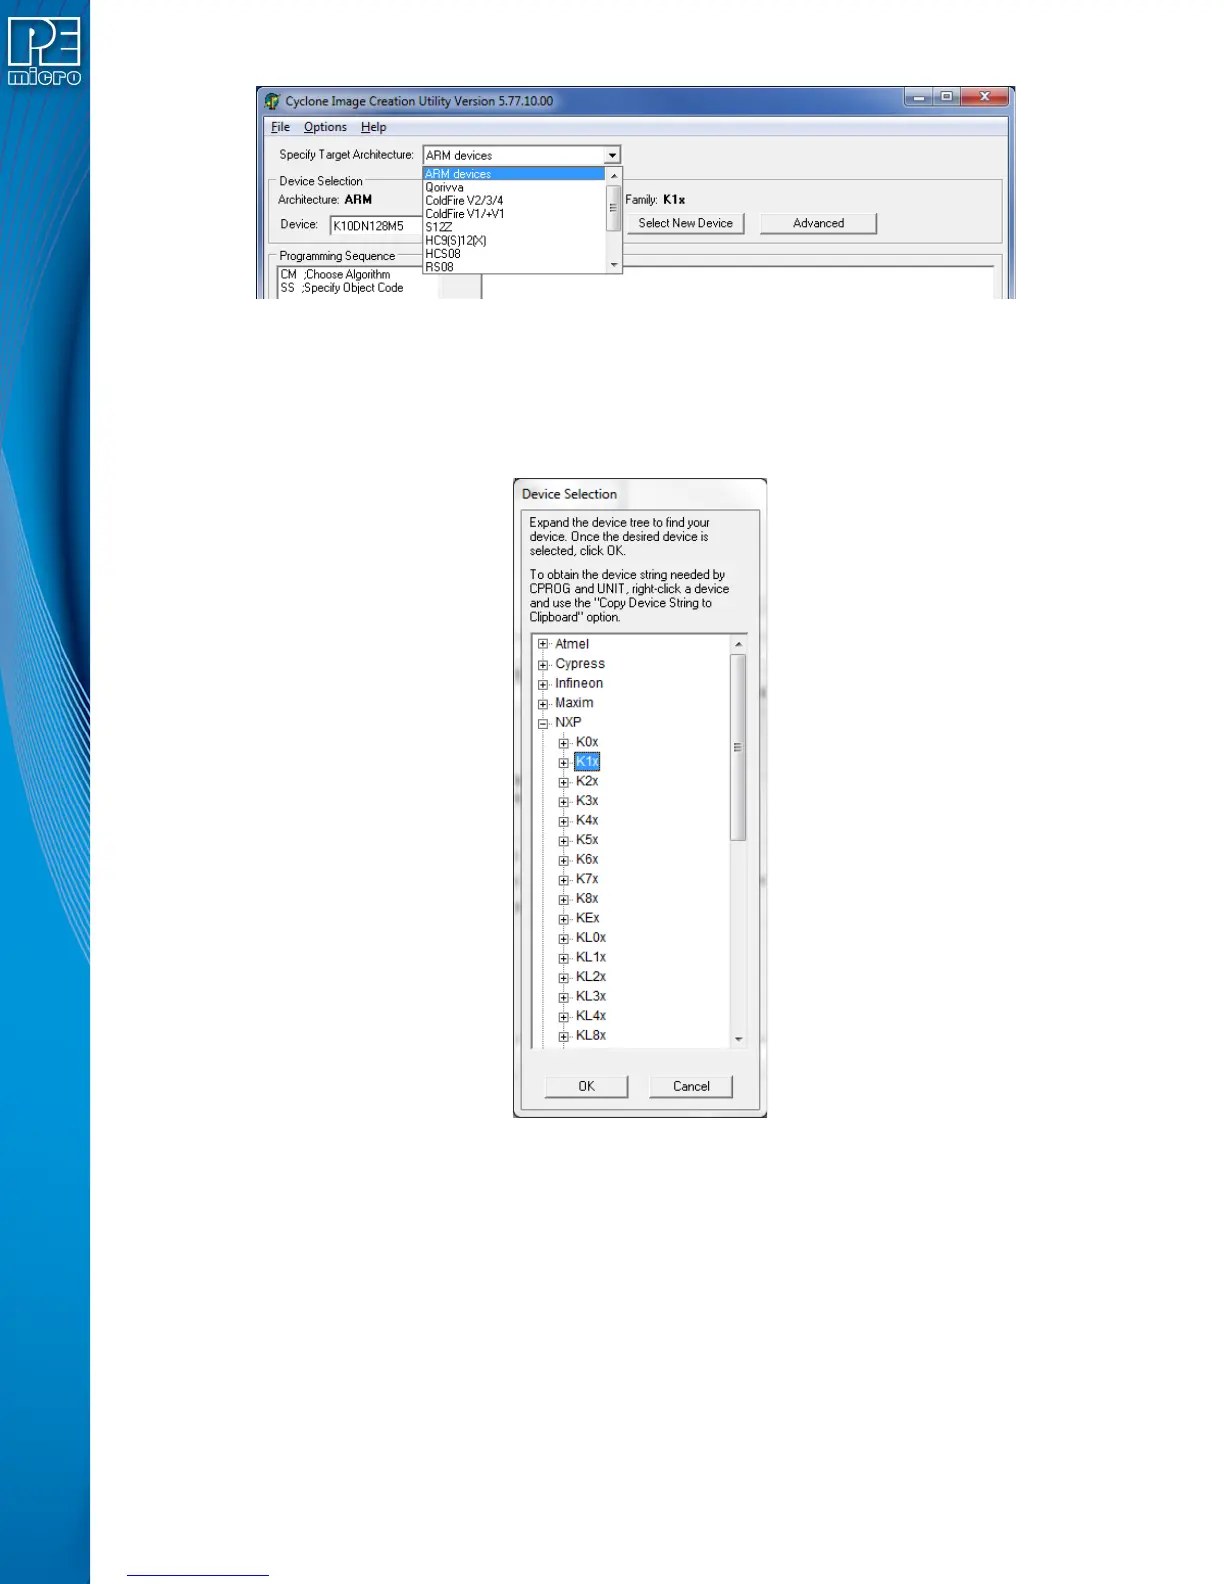Click the Device field showing K10DN128M5
The image size is (1224, 1584).
pyautogui.click(x=376, y=226)
